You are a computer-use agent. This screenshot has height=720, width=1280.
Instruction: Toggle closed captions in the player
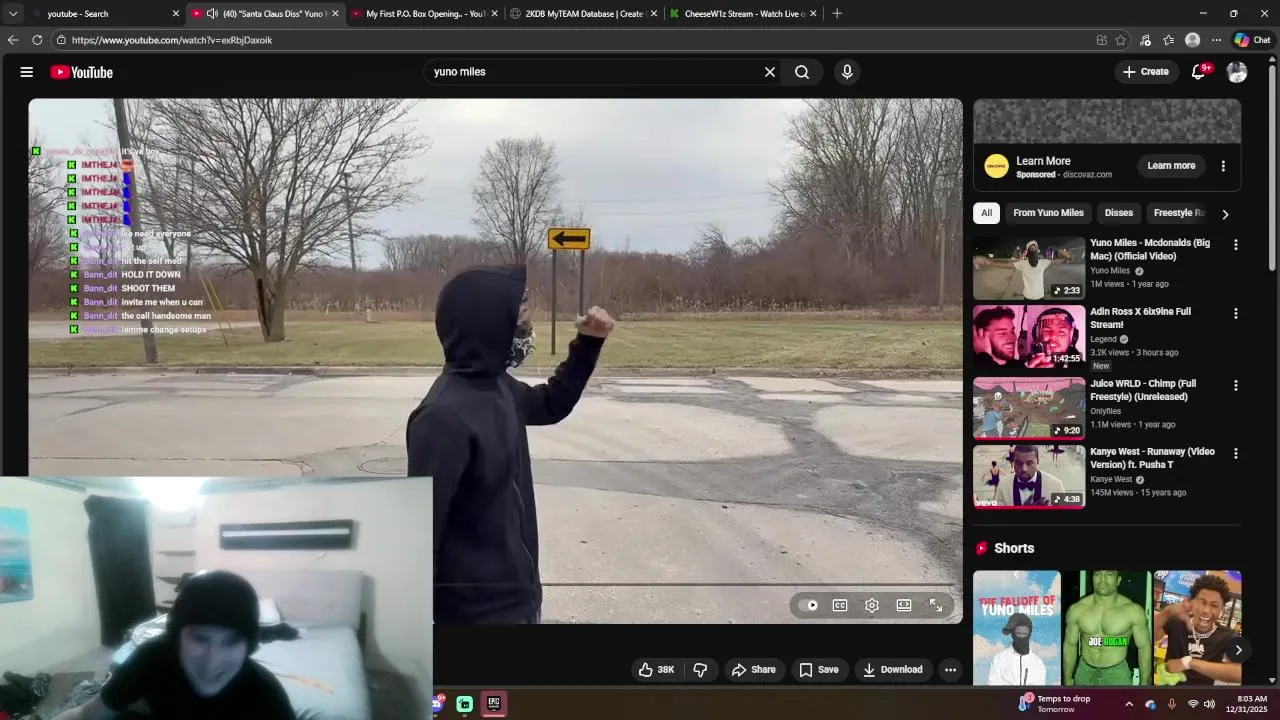[840, 605]
